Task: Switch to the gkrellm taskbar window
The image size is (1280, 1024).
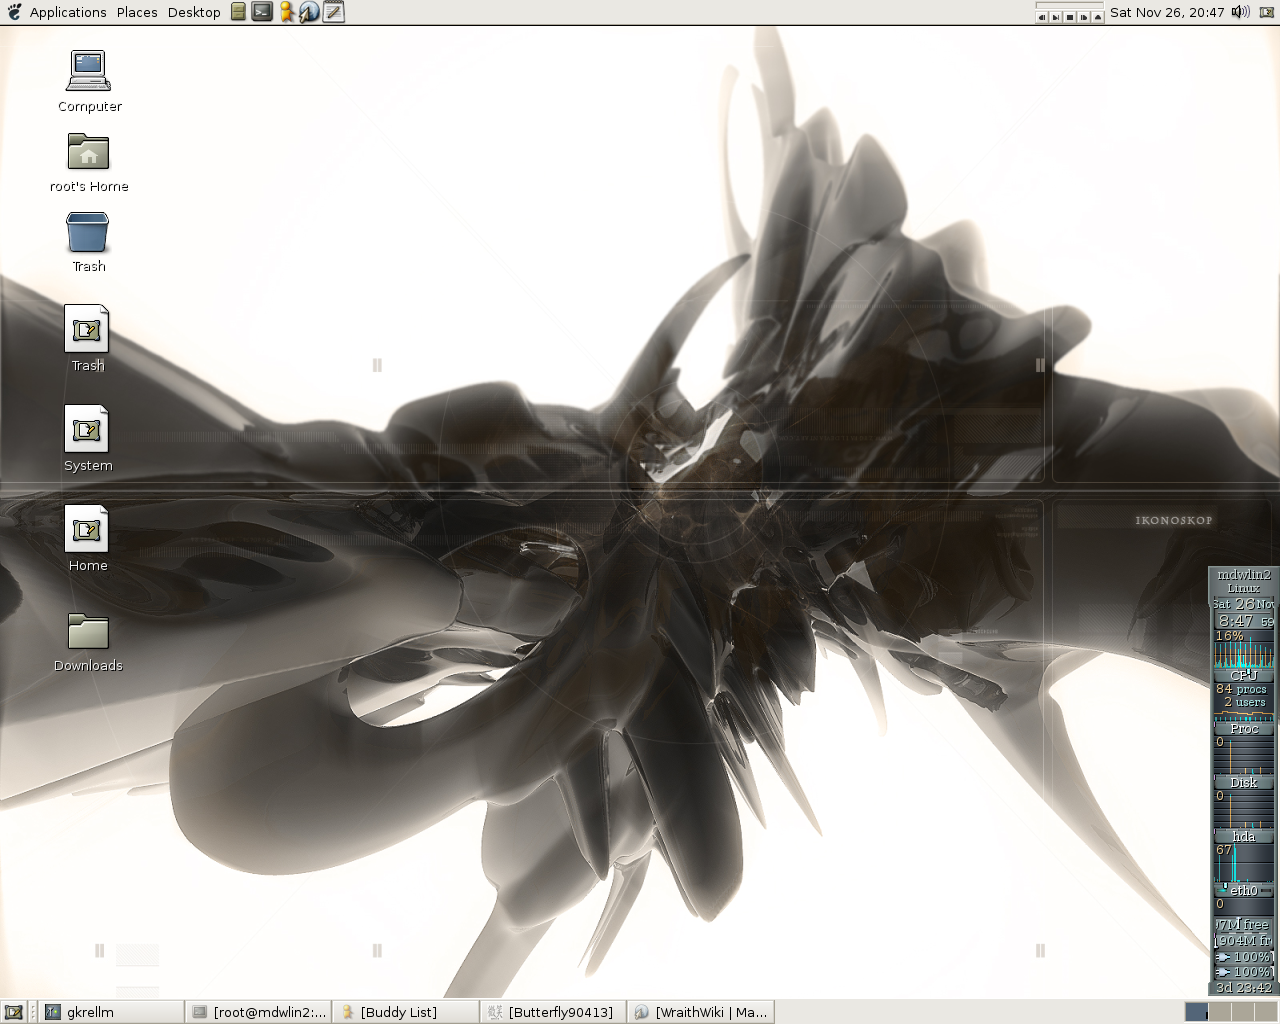Action: pos(110,1012)
